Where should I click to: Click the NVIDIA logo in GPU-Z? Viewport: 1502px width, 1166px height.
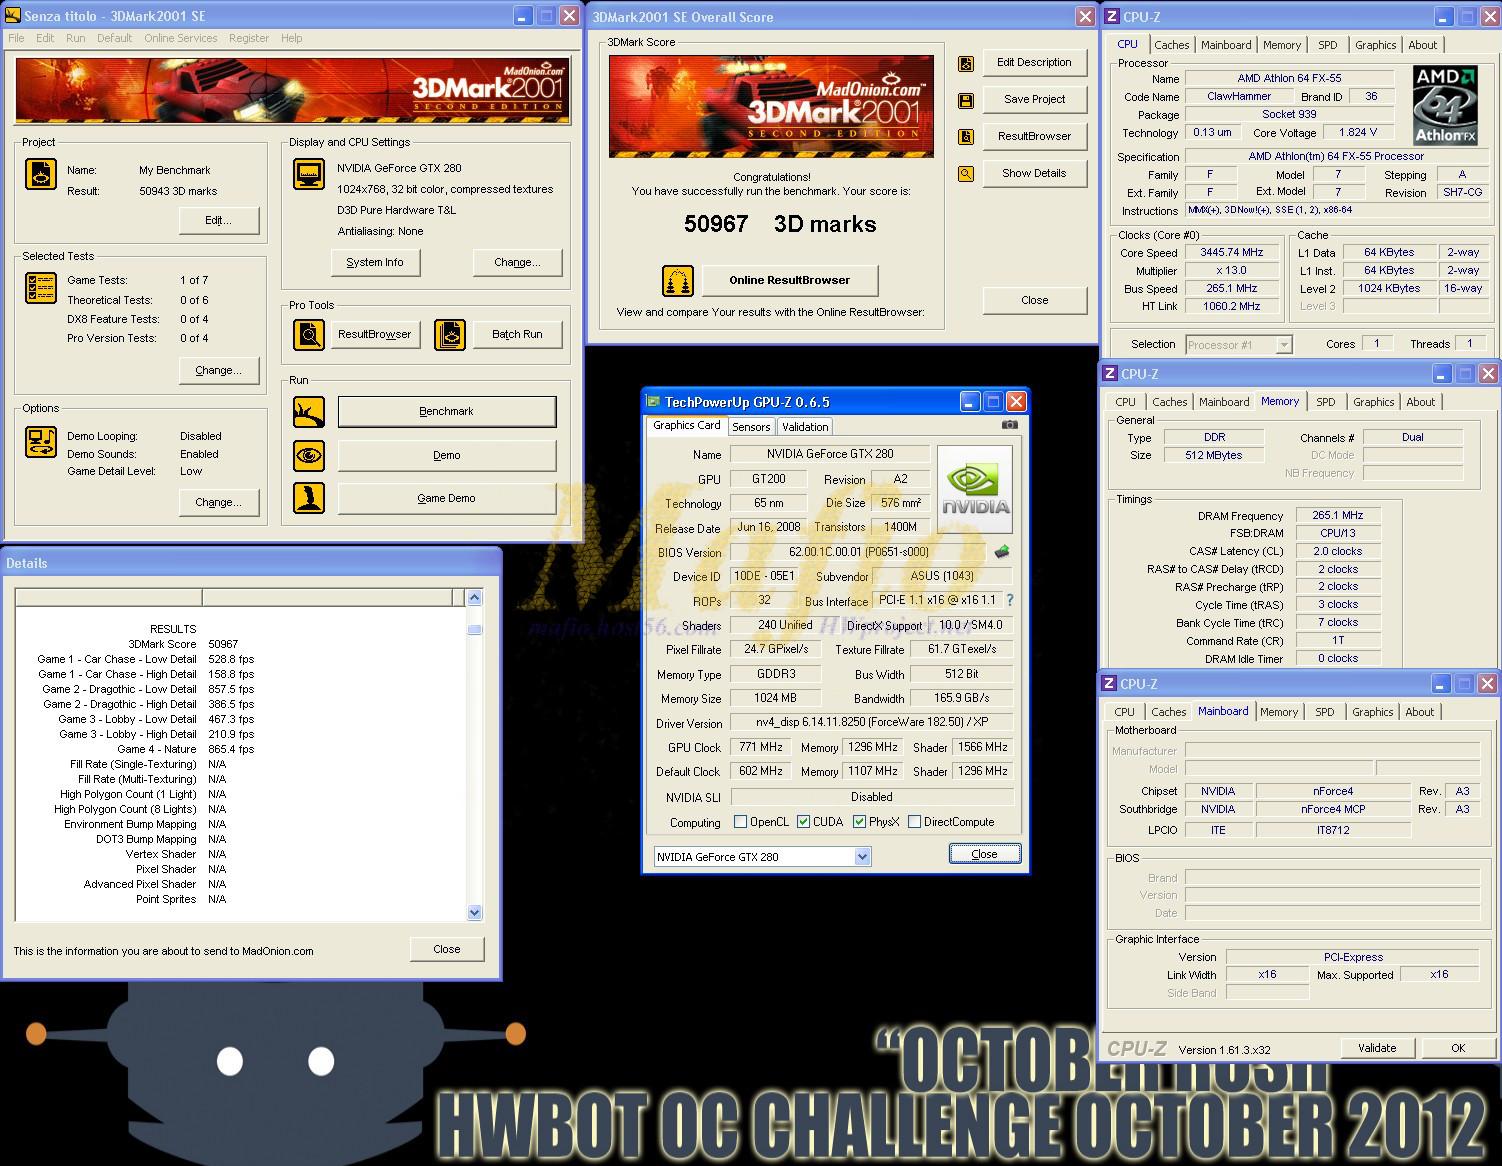coord(975,490)
